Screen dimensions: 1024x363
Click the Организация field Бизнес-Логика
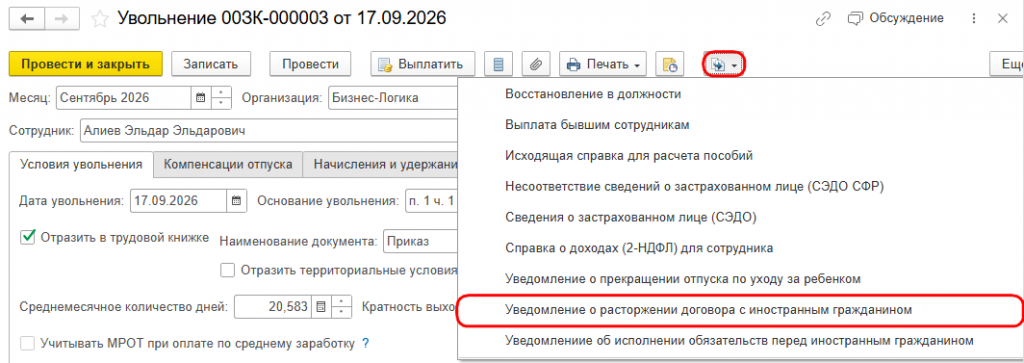pos(393,99)
